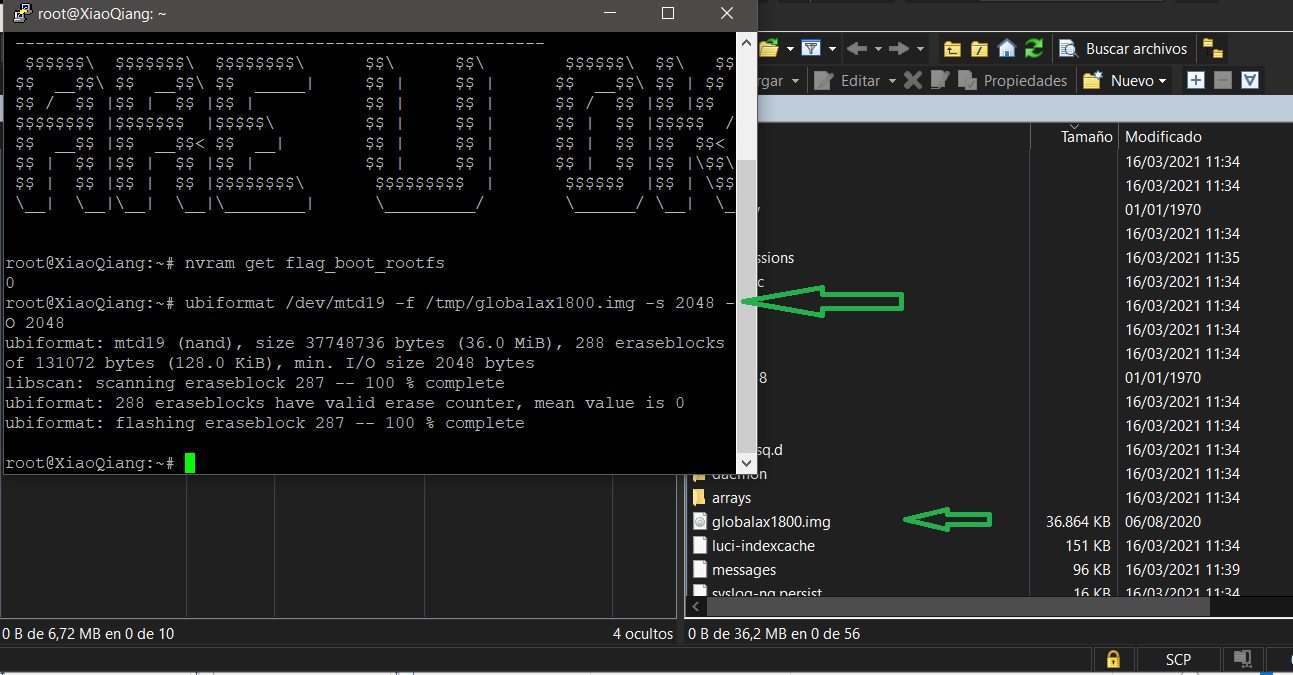This screenshot has width=1293, height=675.
Task: Click the 16/03/2021 11:39 modified date
Action: pyautogui.click(x=1182, y=569)
